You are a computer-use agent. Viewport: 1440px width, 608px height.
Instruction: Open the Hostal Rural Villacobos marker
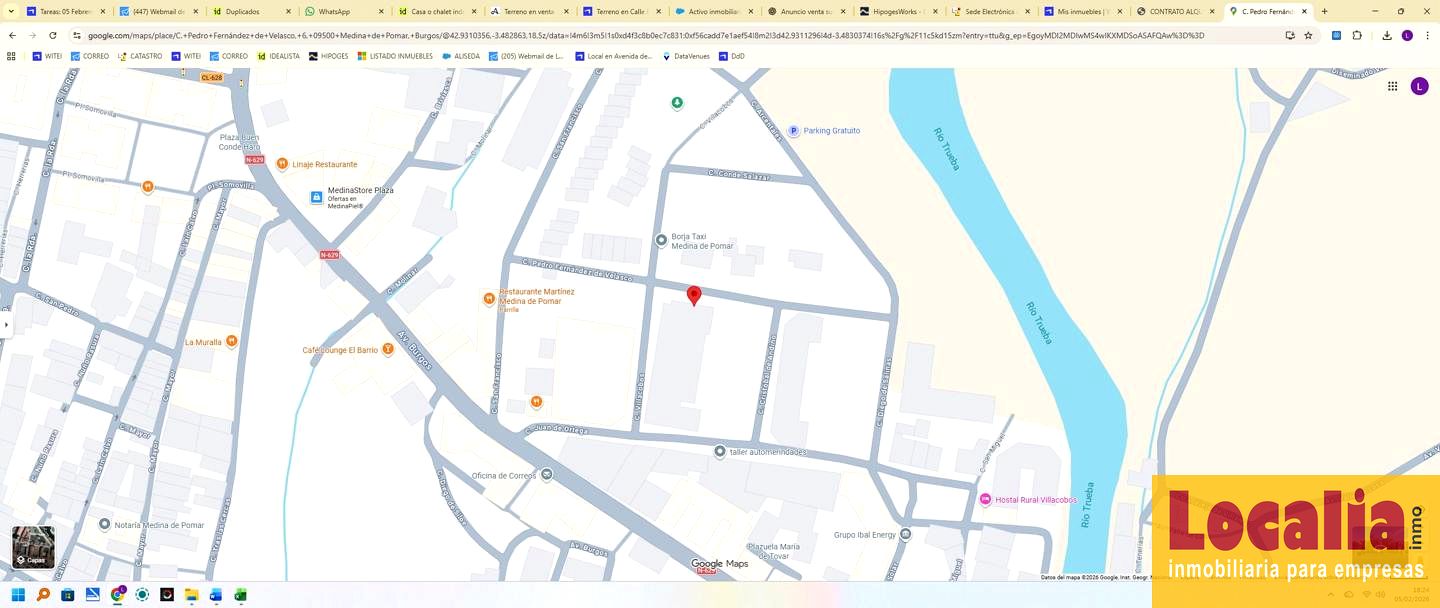[985, 499]
